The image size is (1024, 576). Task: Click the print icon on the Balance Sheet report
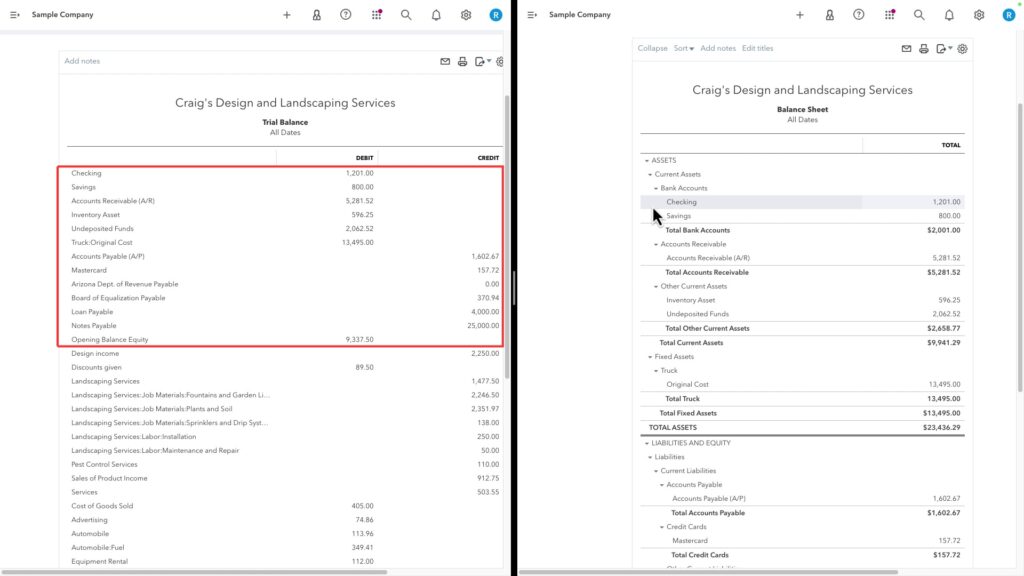923,48
